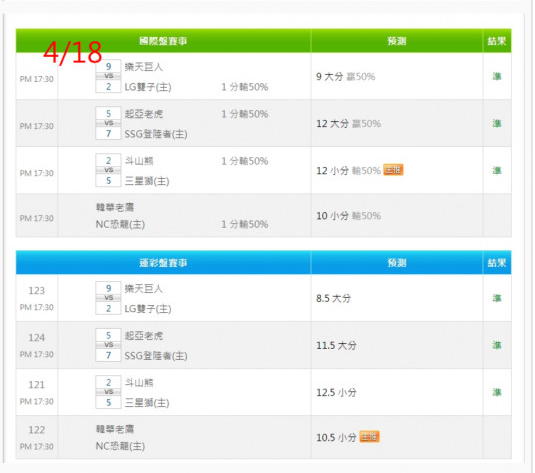
Task: Select 韓華老鷹 in game 122 row
Action: tap(115, 429)
